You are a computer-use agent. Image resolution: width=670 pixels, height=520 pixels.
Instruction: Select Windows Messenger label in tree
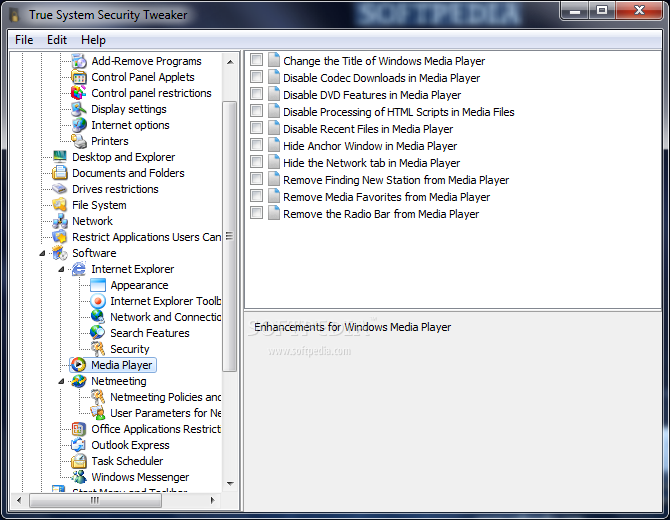click(140, 477)
